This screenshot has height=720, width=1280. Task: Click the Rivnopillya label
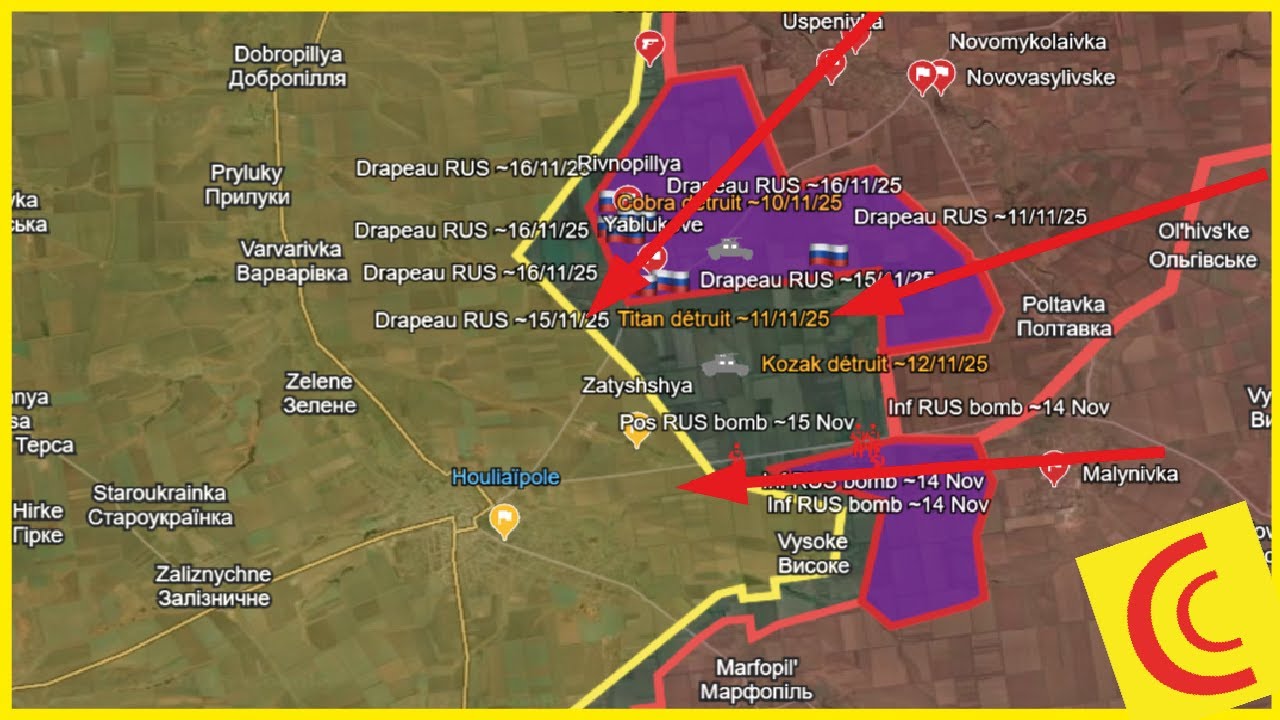pos(629,164)
